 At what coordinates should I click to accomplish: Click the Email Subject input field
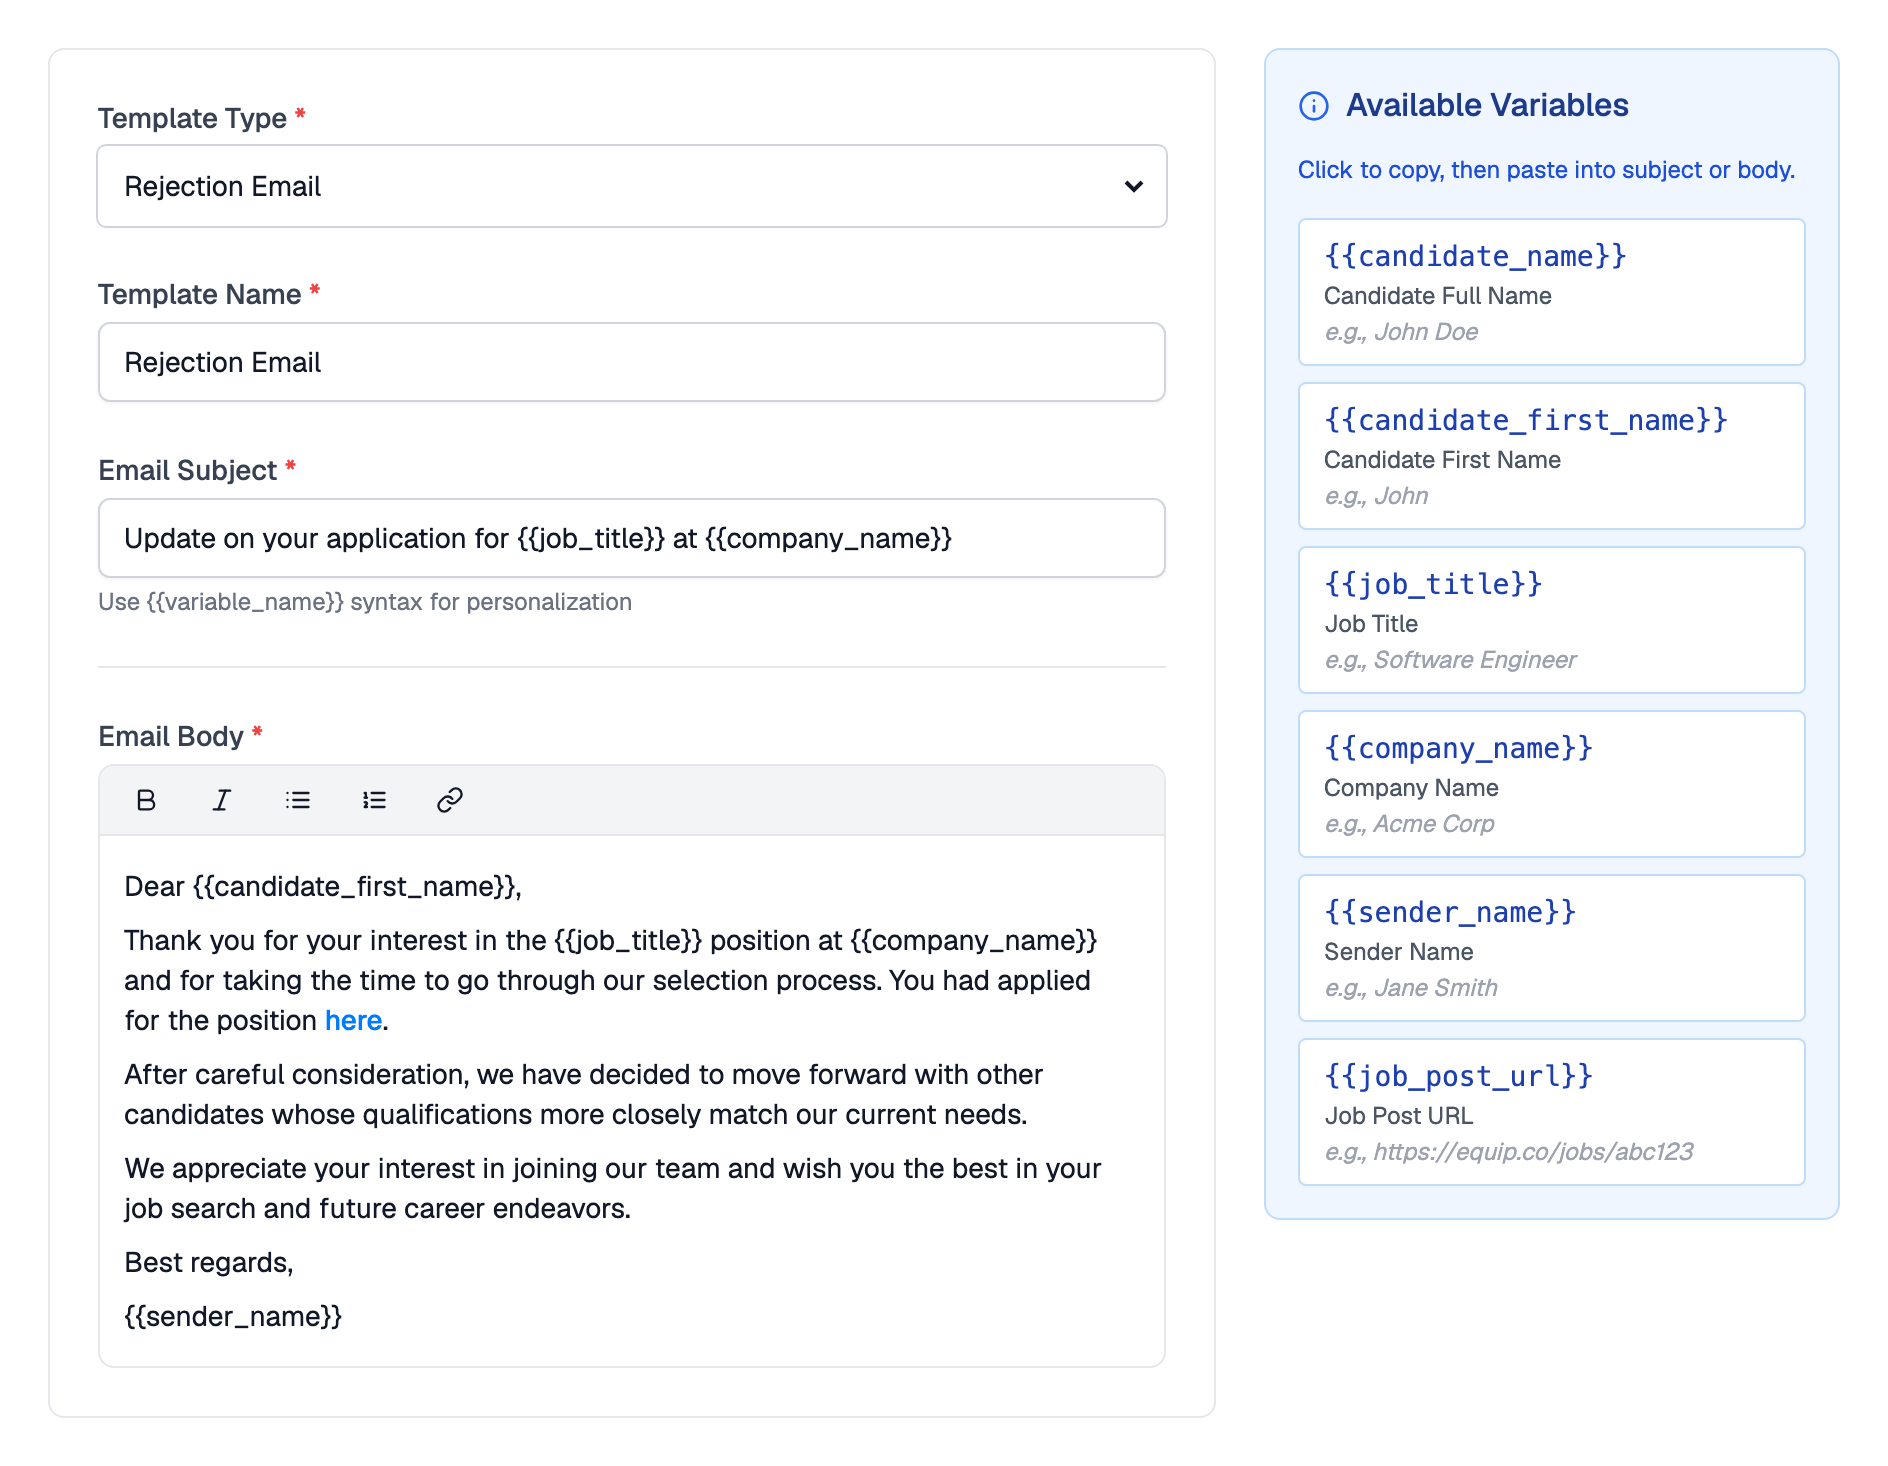[632, 538]
